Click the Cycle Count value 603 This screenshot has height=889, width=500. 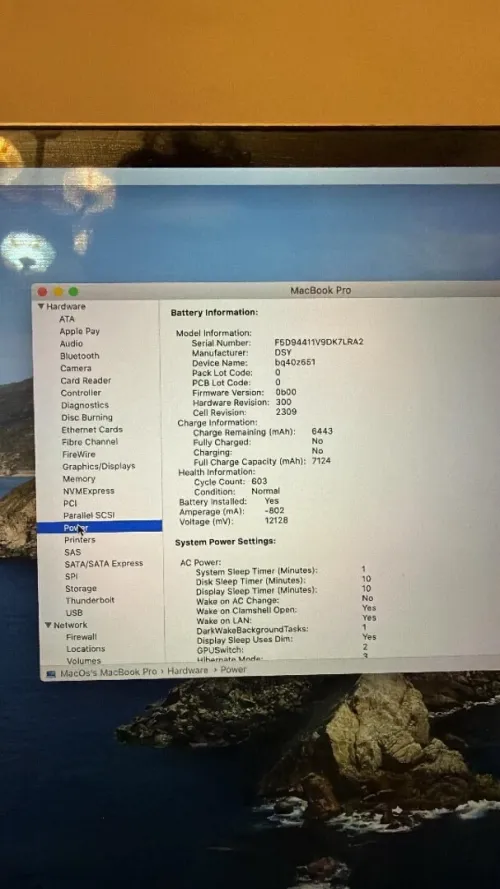(x=260, y=481)
